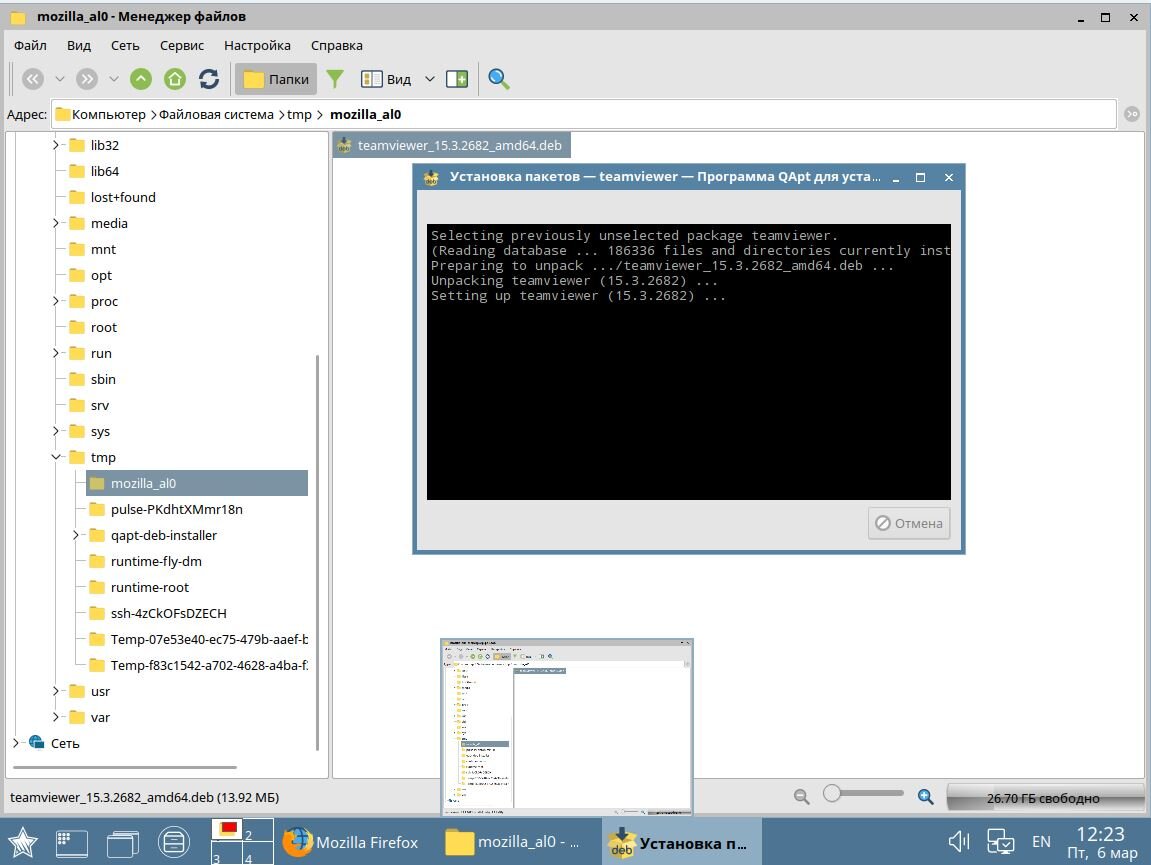Click the Отмена button in installer
The width and height of the screenshot is (1151, 865).
909,524
